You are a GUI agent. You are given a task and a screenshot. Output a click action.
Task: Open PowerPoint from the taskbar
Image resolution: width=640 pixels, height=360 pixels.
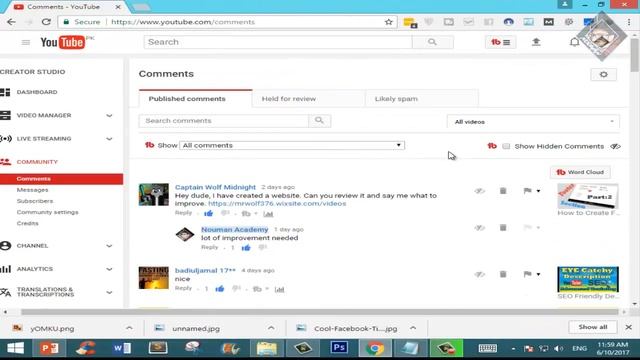(50, 348)
